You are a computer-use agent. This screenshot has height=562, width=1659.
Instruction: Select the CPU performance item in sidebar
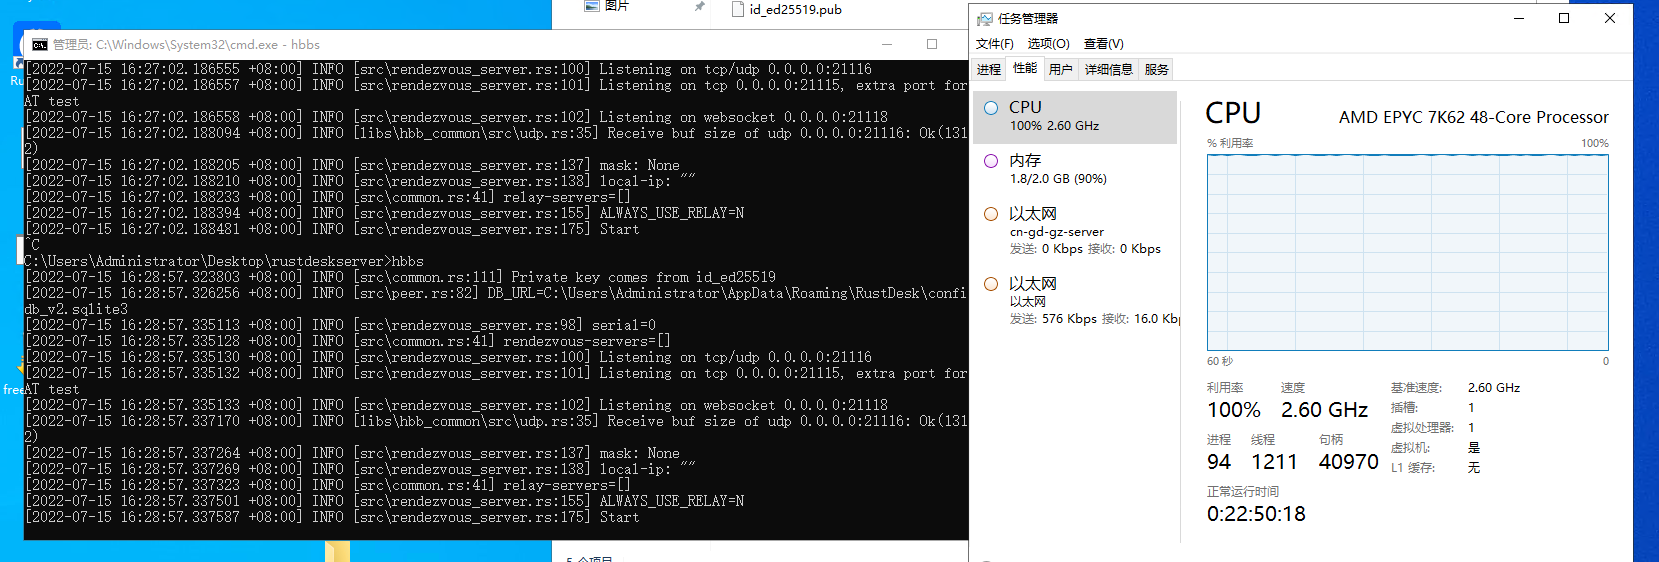click(1075, 117)
